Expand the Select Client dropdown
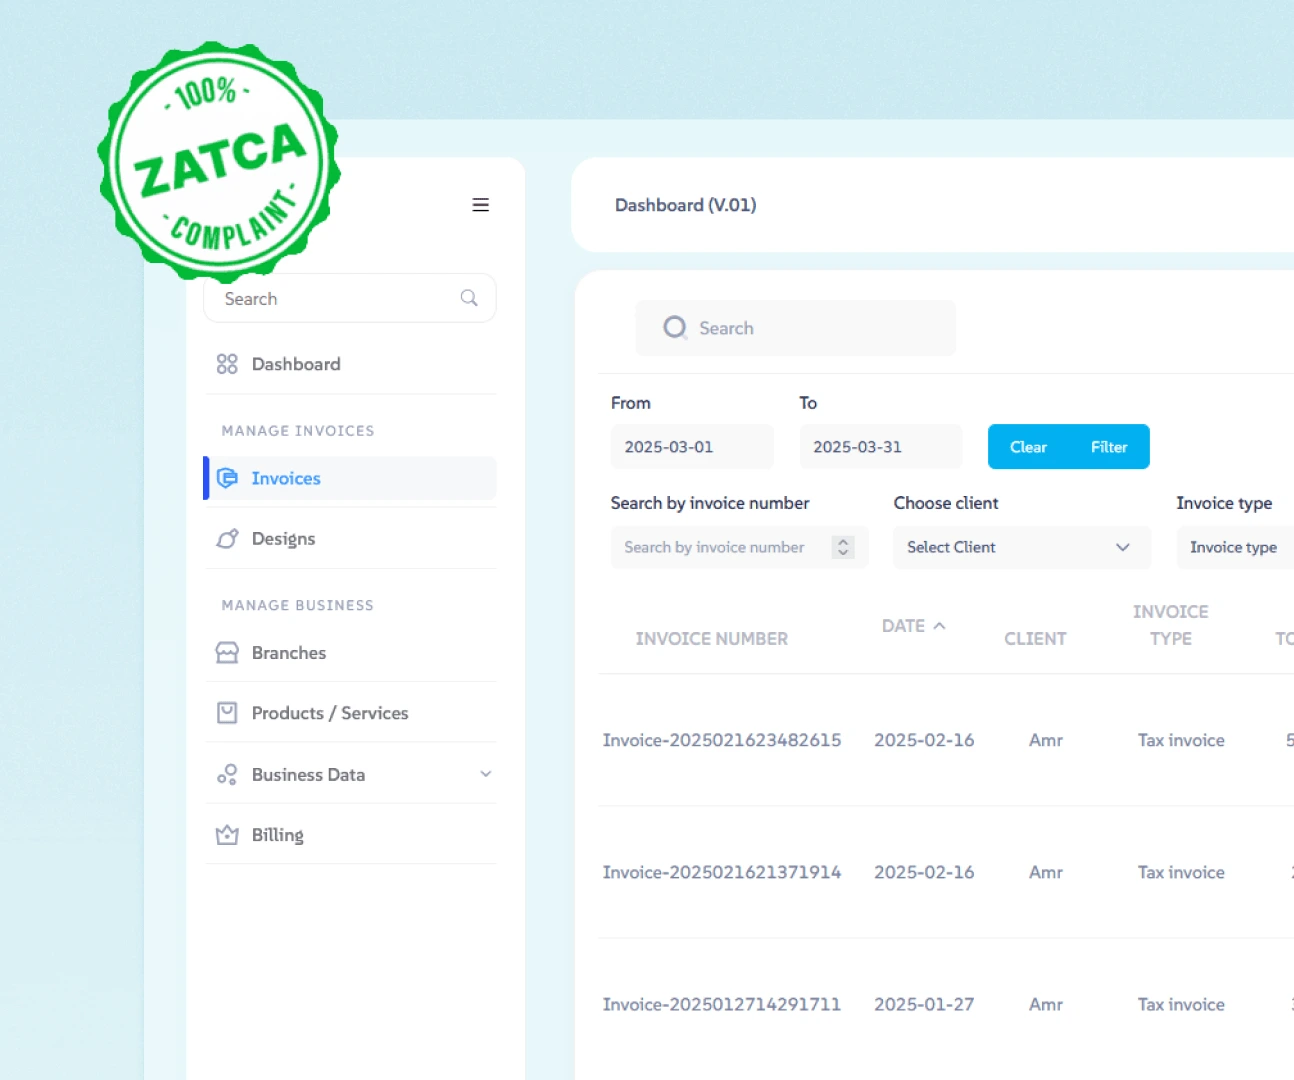Image resolution: width=1294 pixels, height=1080 pixels. (x=1020, y=547)
